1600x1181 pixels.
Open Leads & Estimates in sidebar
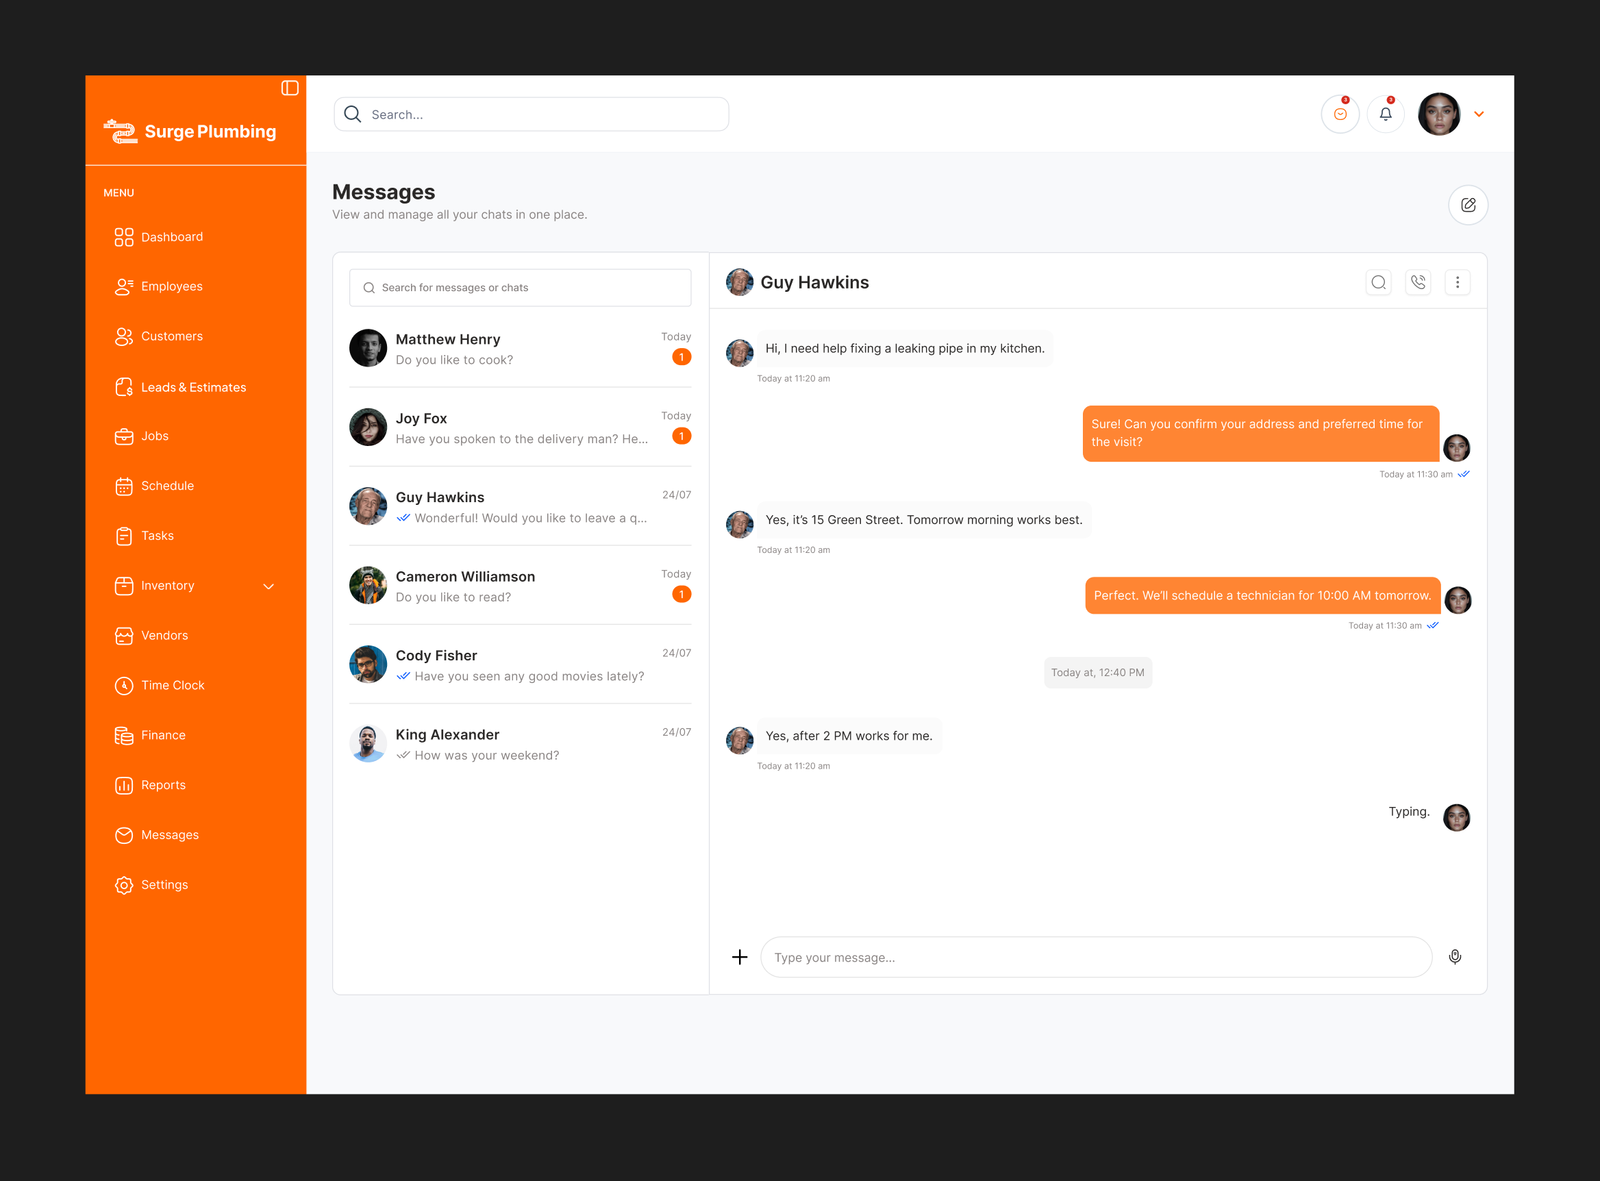point(193,387)
